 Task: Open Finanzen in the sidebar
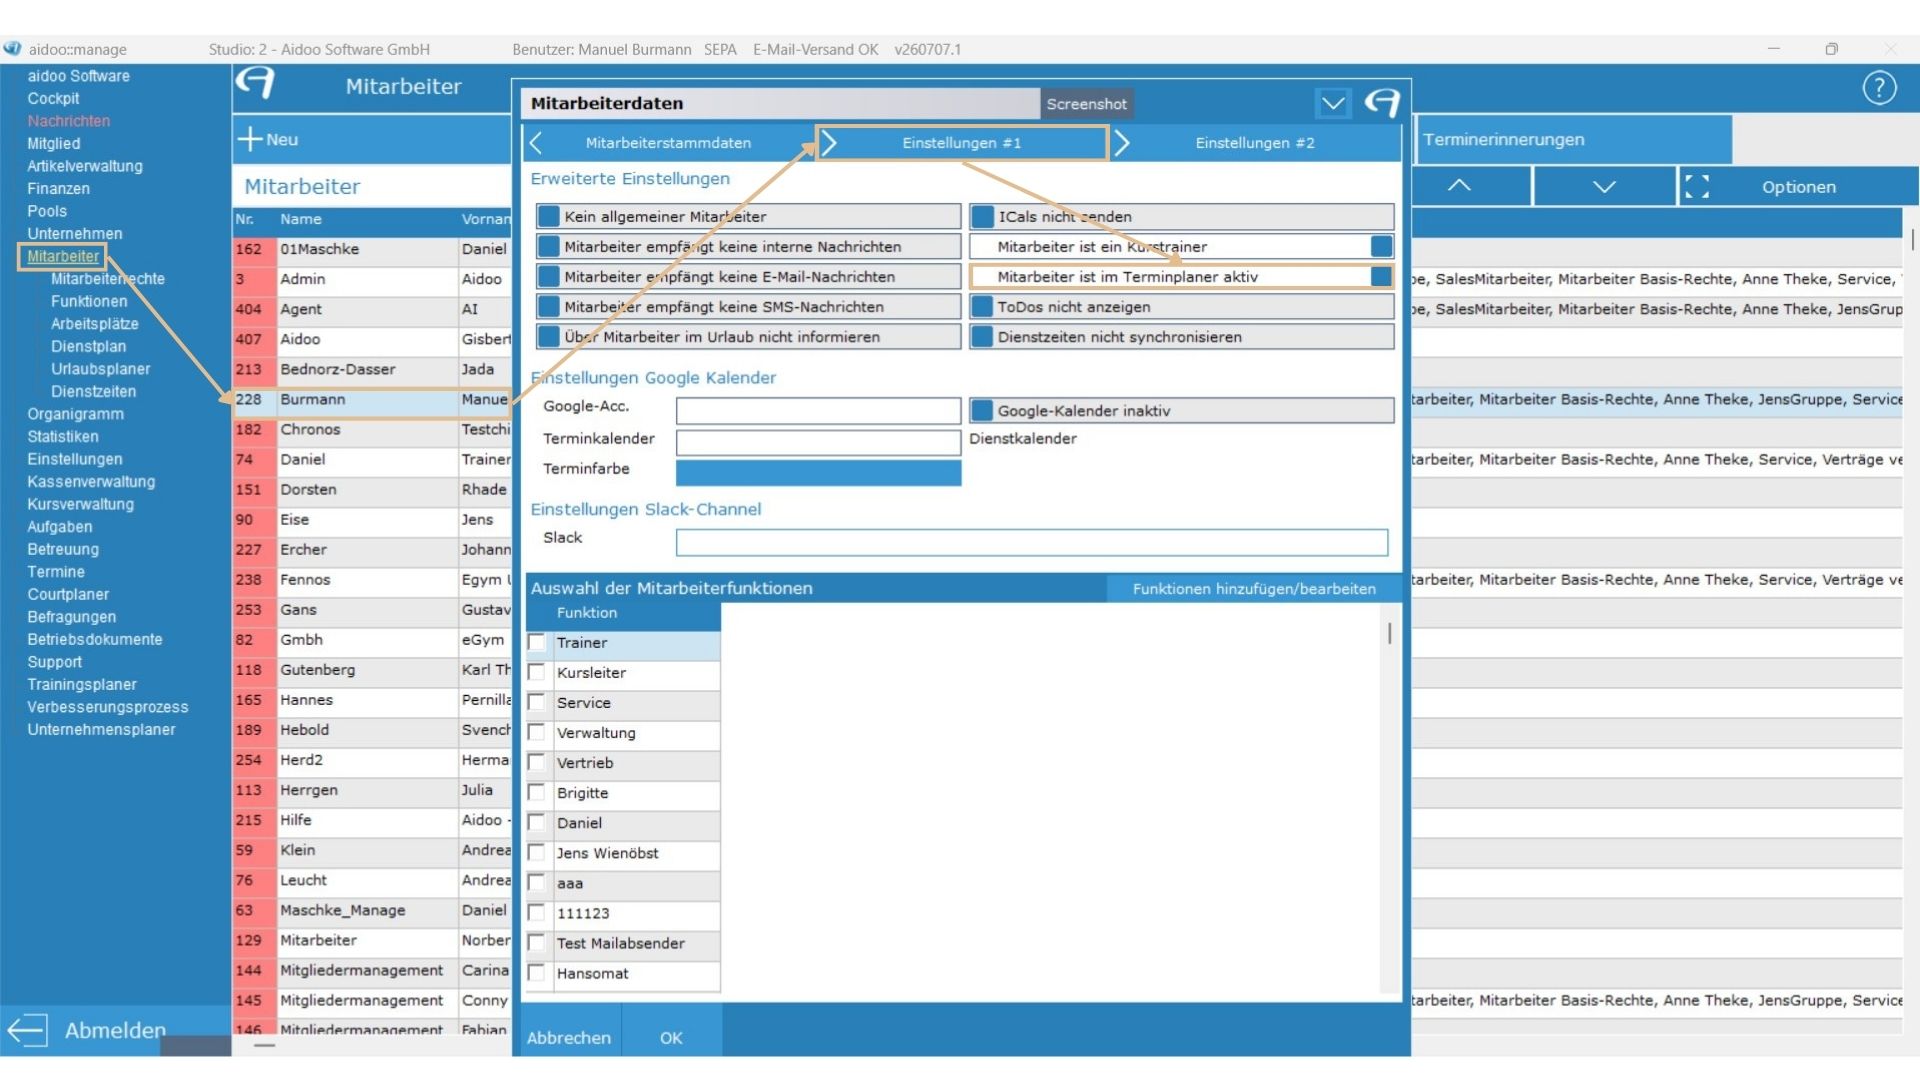pos(58,188)
